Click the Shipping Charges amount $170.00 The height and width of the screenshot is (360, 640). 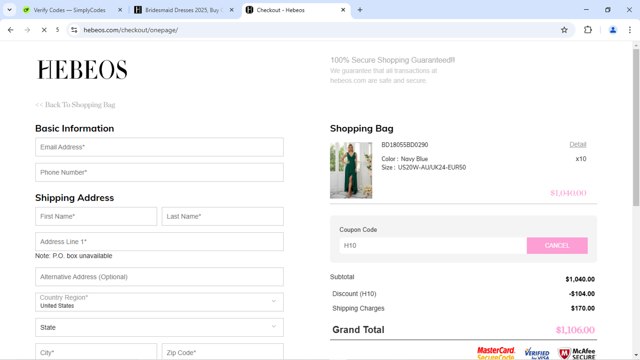[582, 308]
